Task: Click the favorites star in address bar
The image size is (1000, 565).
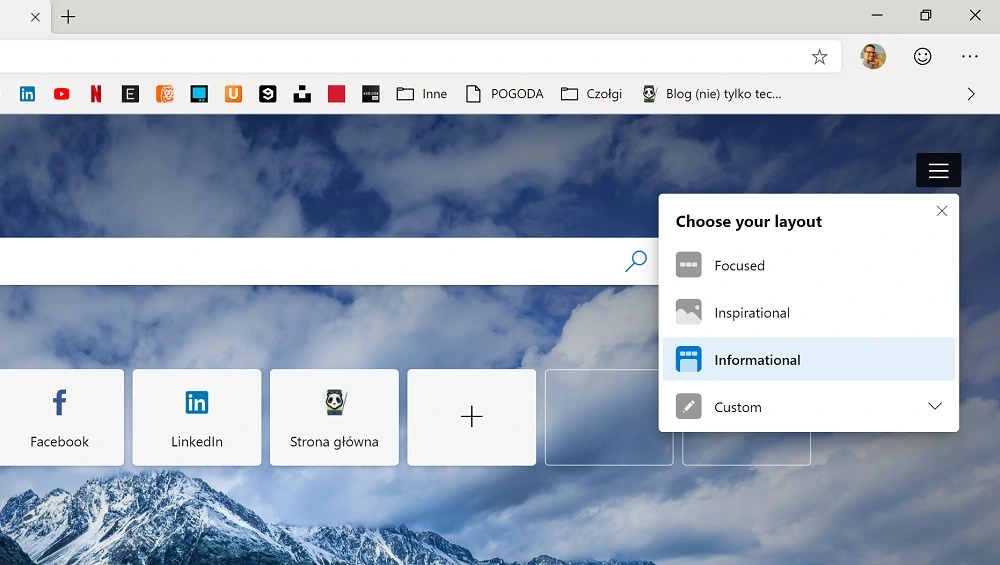Action: tap(819, 57)
